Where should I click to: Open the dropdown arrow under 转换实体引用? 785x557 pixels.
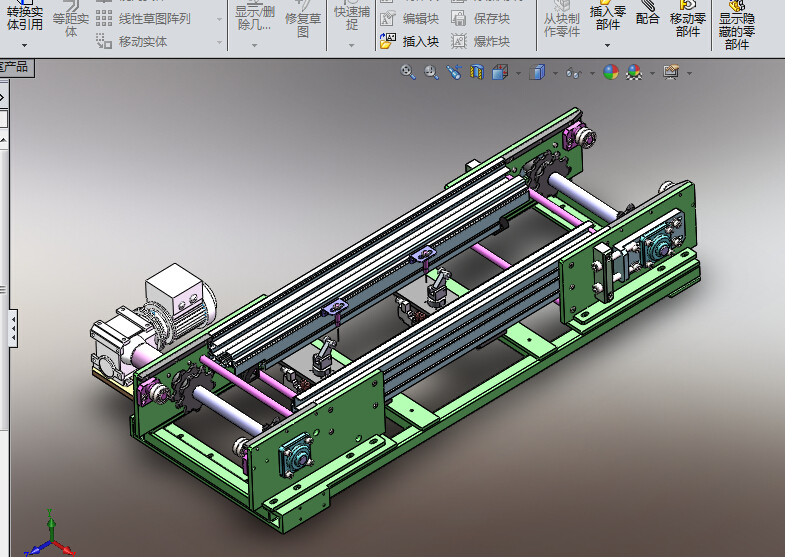25,46
